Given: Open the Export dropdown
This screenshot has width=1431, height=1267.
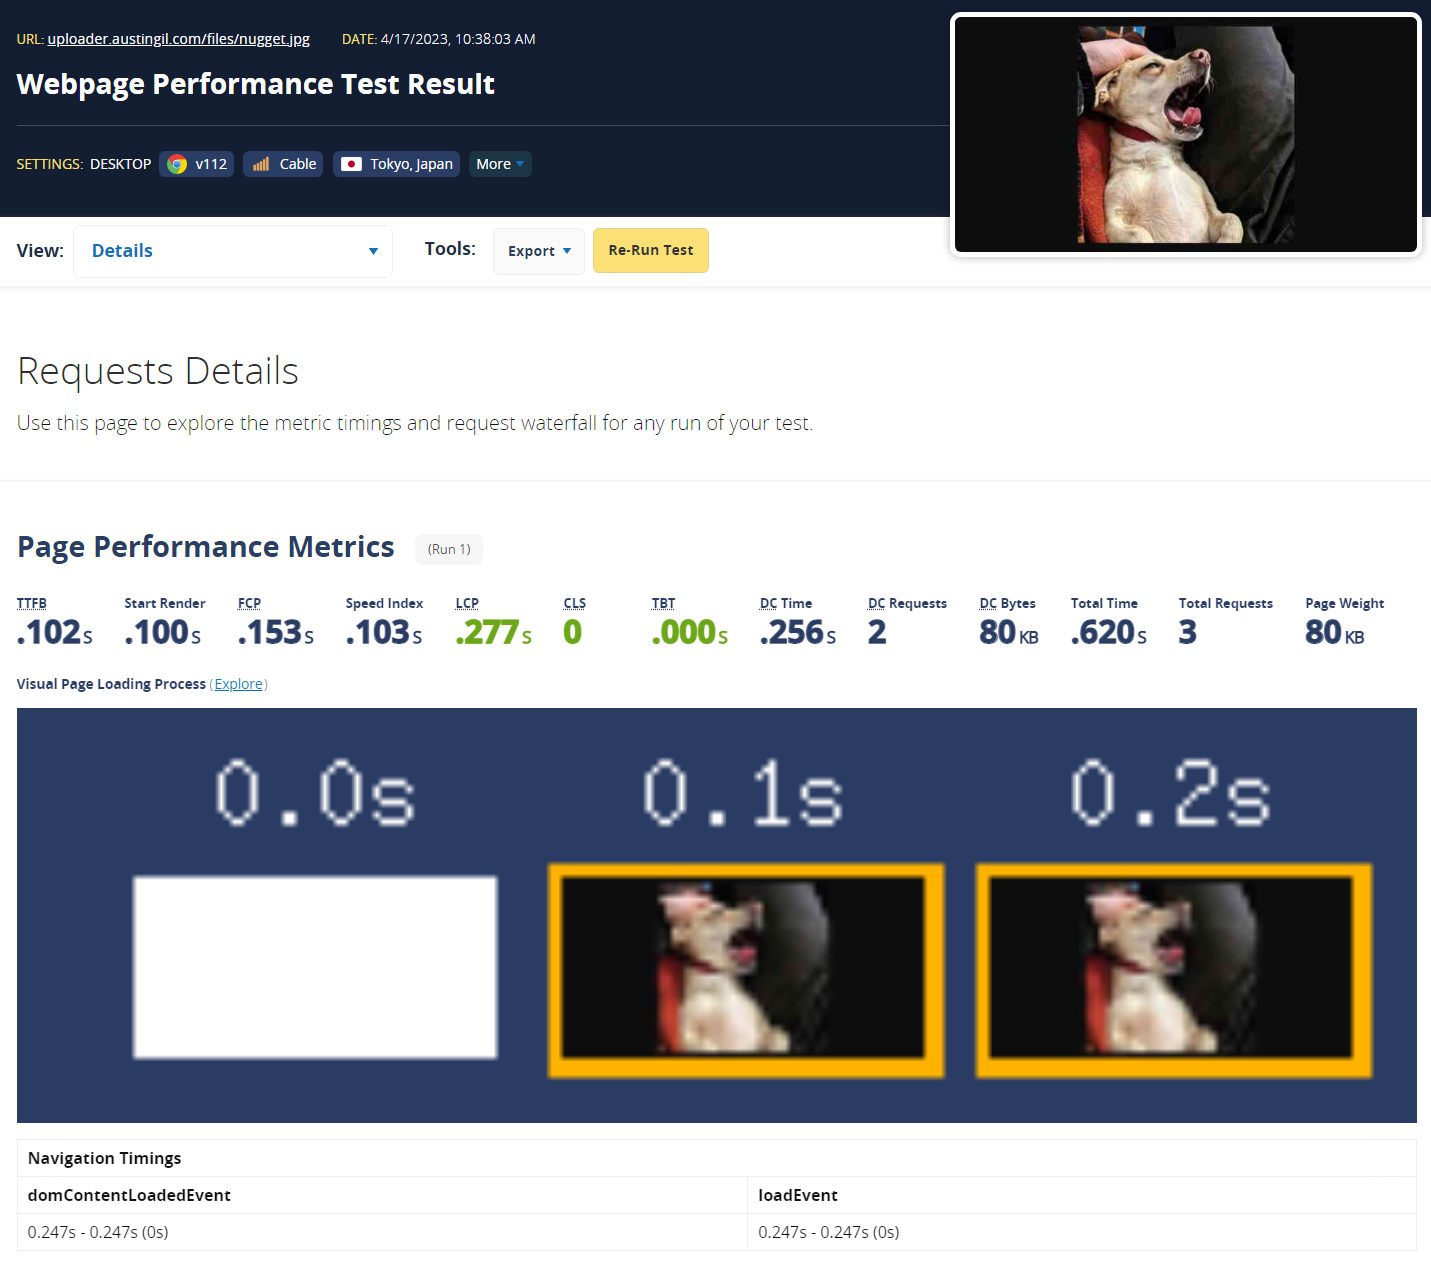Looking at the screenshot, I should coord(538,251).
